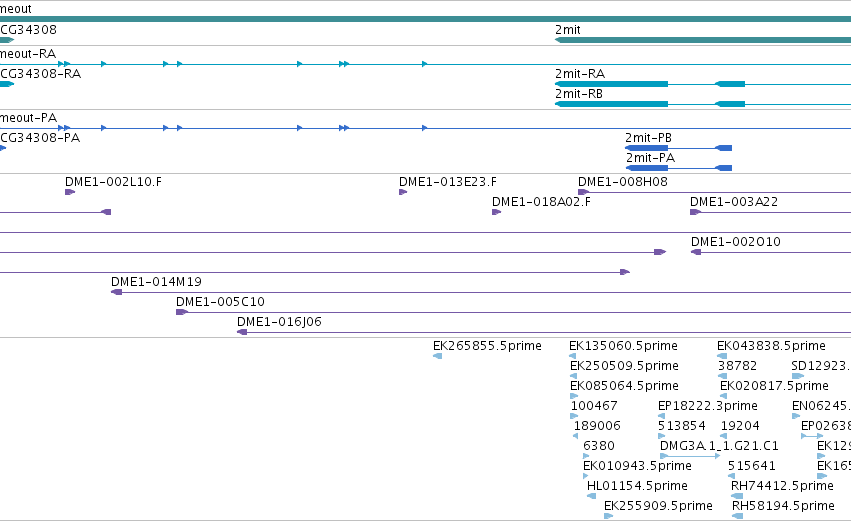Click the 2mit-RB transcript label
This screenshot has width=851, height=521.
[579, 94]
